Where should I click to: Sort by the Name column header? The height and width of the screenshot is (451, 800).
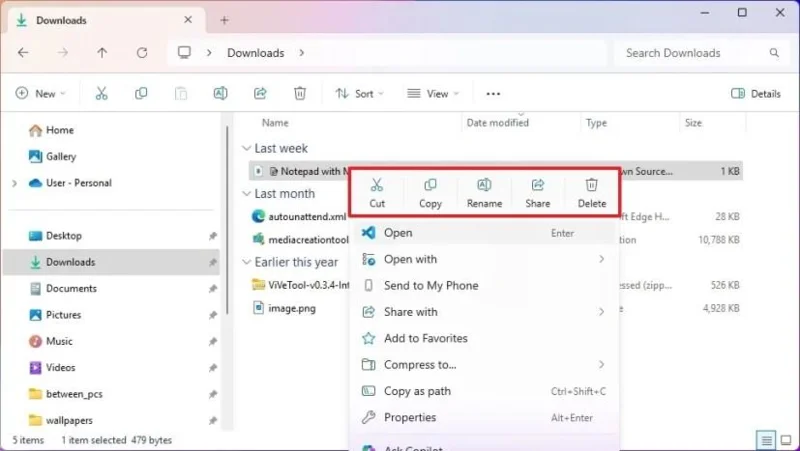click(275, 122)
